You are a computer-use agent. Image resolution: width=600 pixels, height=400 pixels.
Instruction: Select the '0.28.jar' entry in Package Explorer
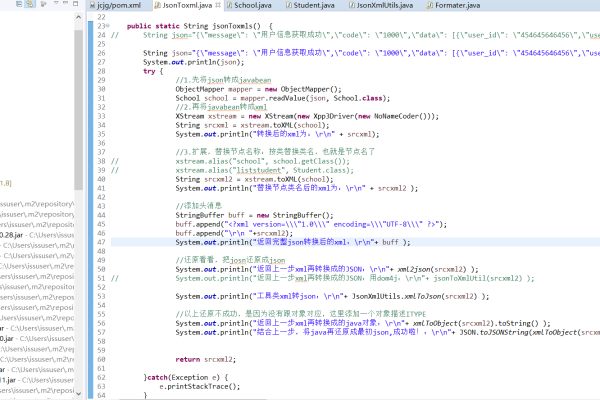[x=37, y=235]
